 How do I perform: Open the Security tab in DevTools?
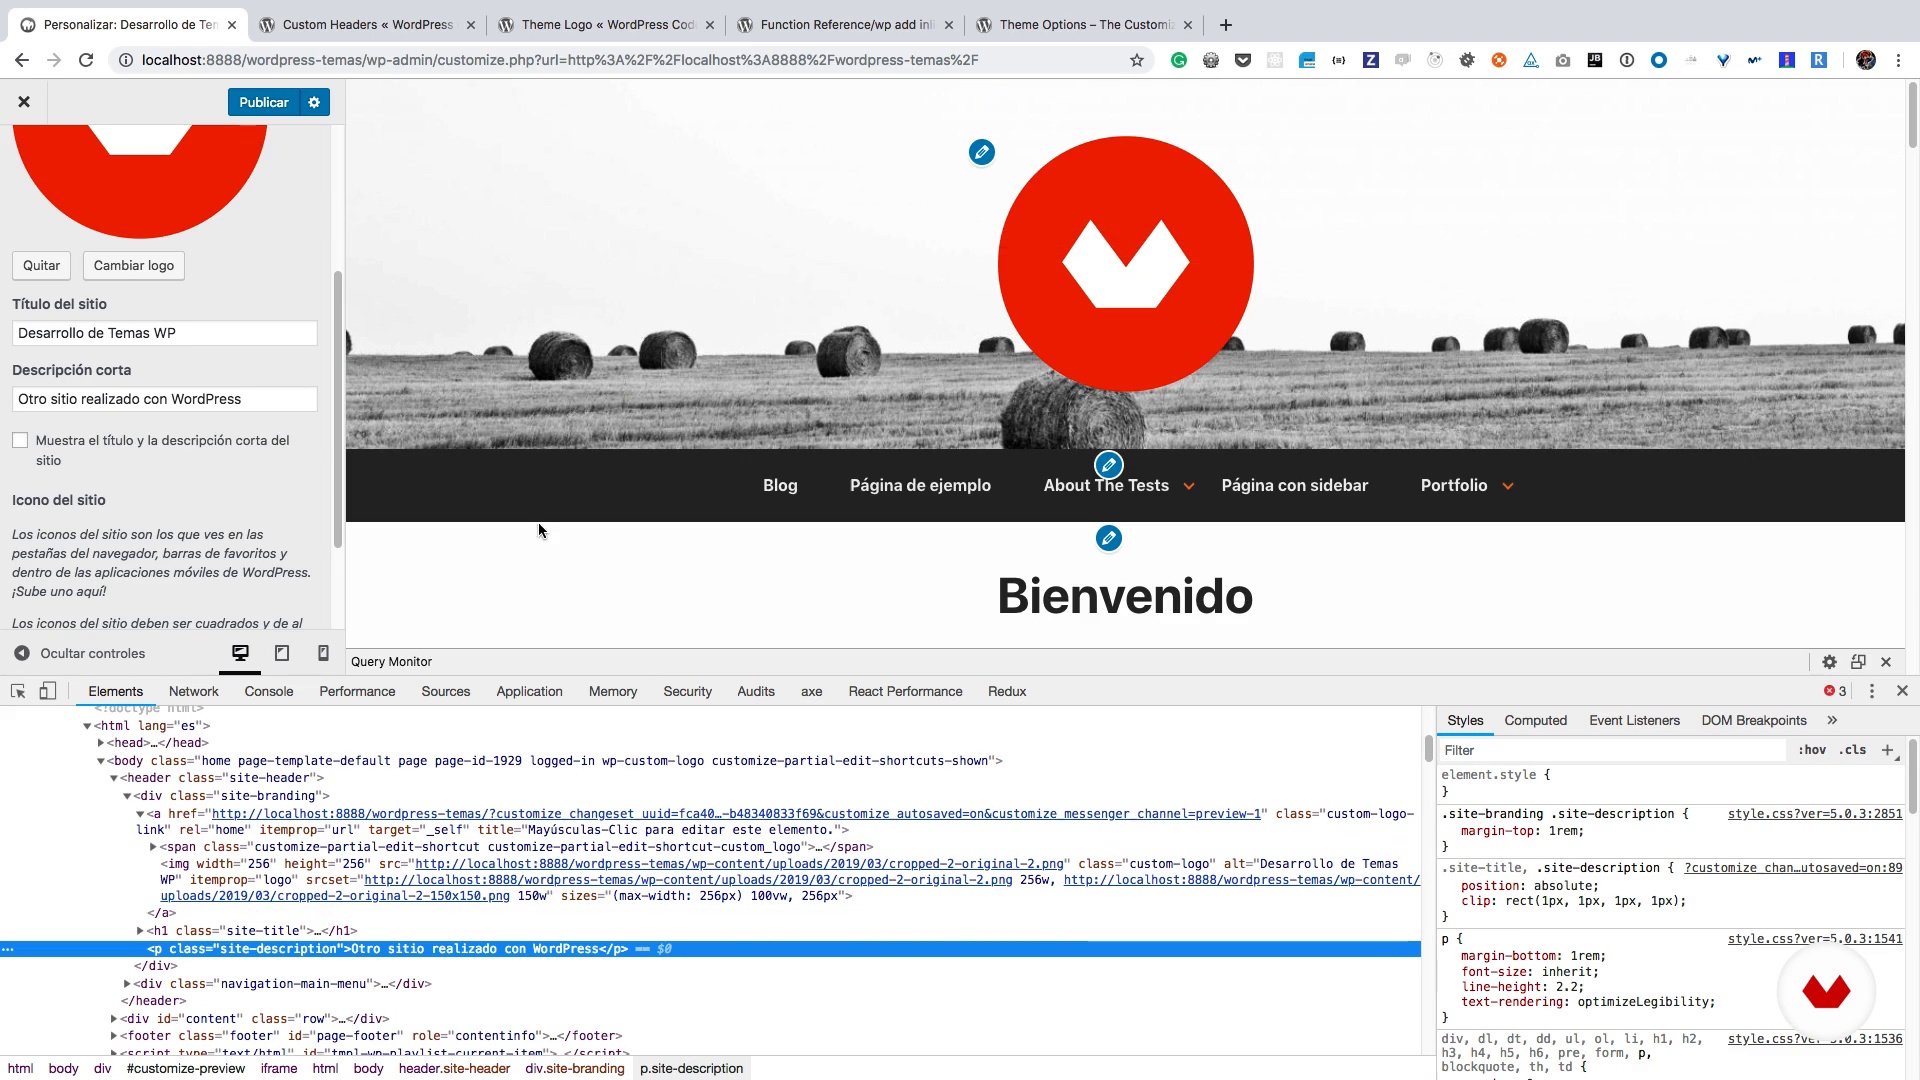(687, 691)
